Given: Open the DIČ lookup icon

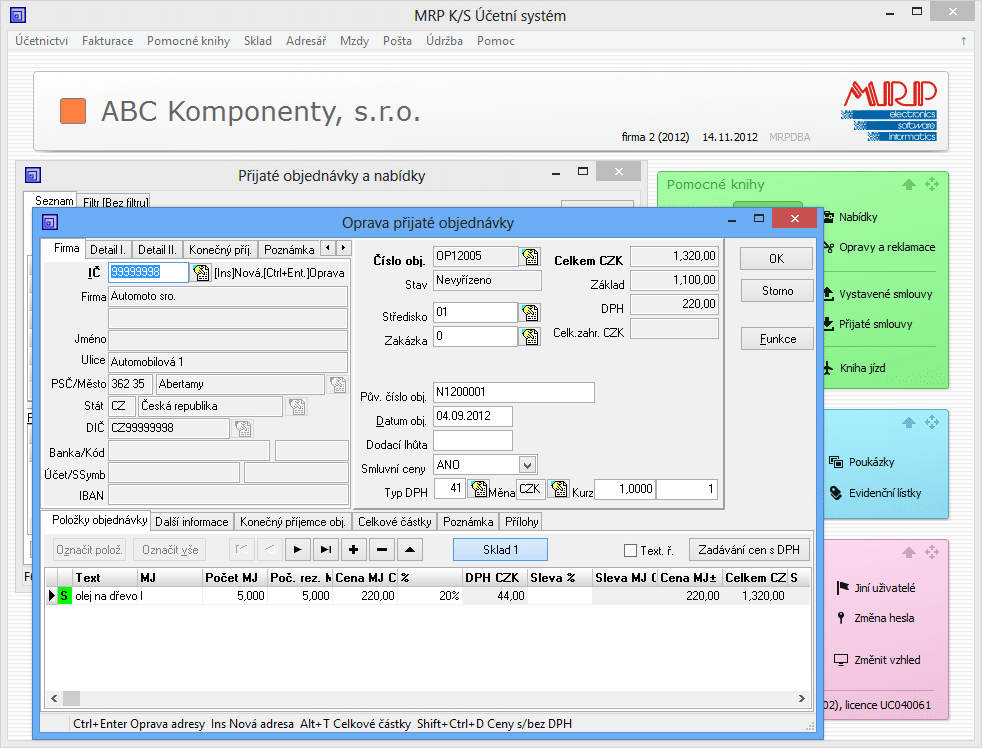Looking at the screenshot, I should pyautogui.click(x=243, y=429).
